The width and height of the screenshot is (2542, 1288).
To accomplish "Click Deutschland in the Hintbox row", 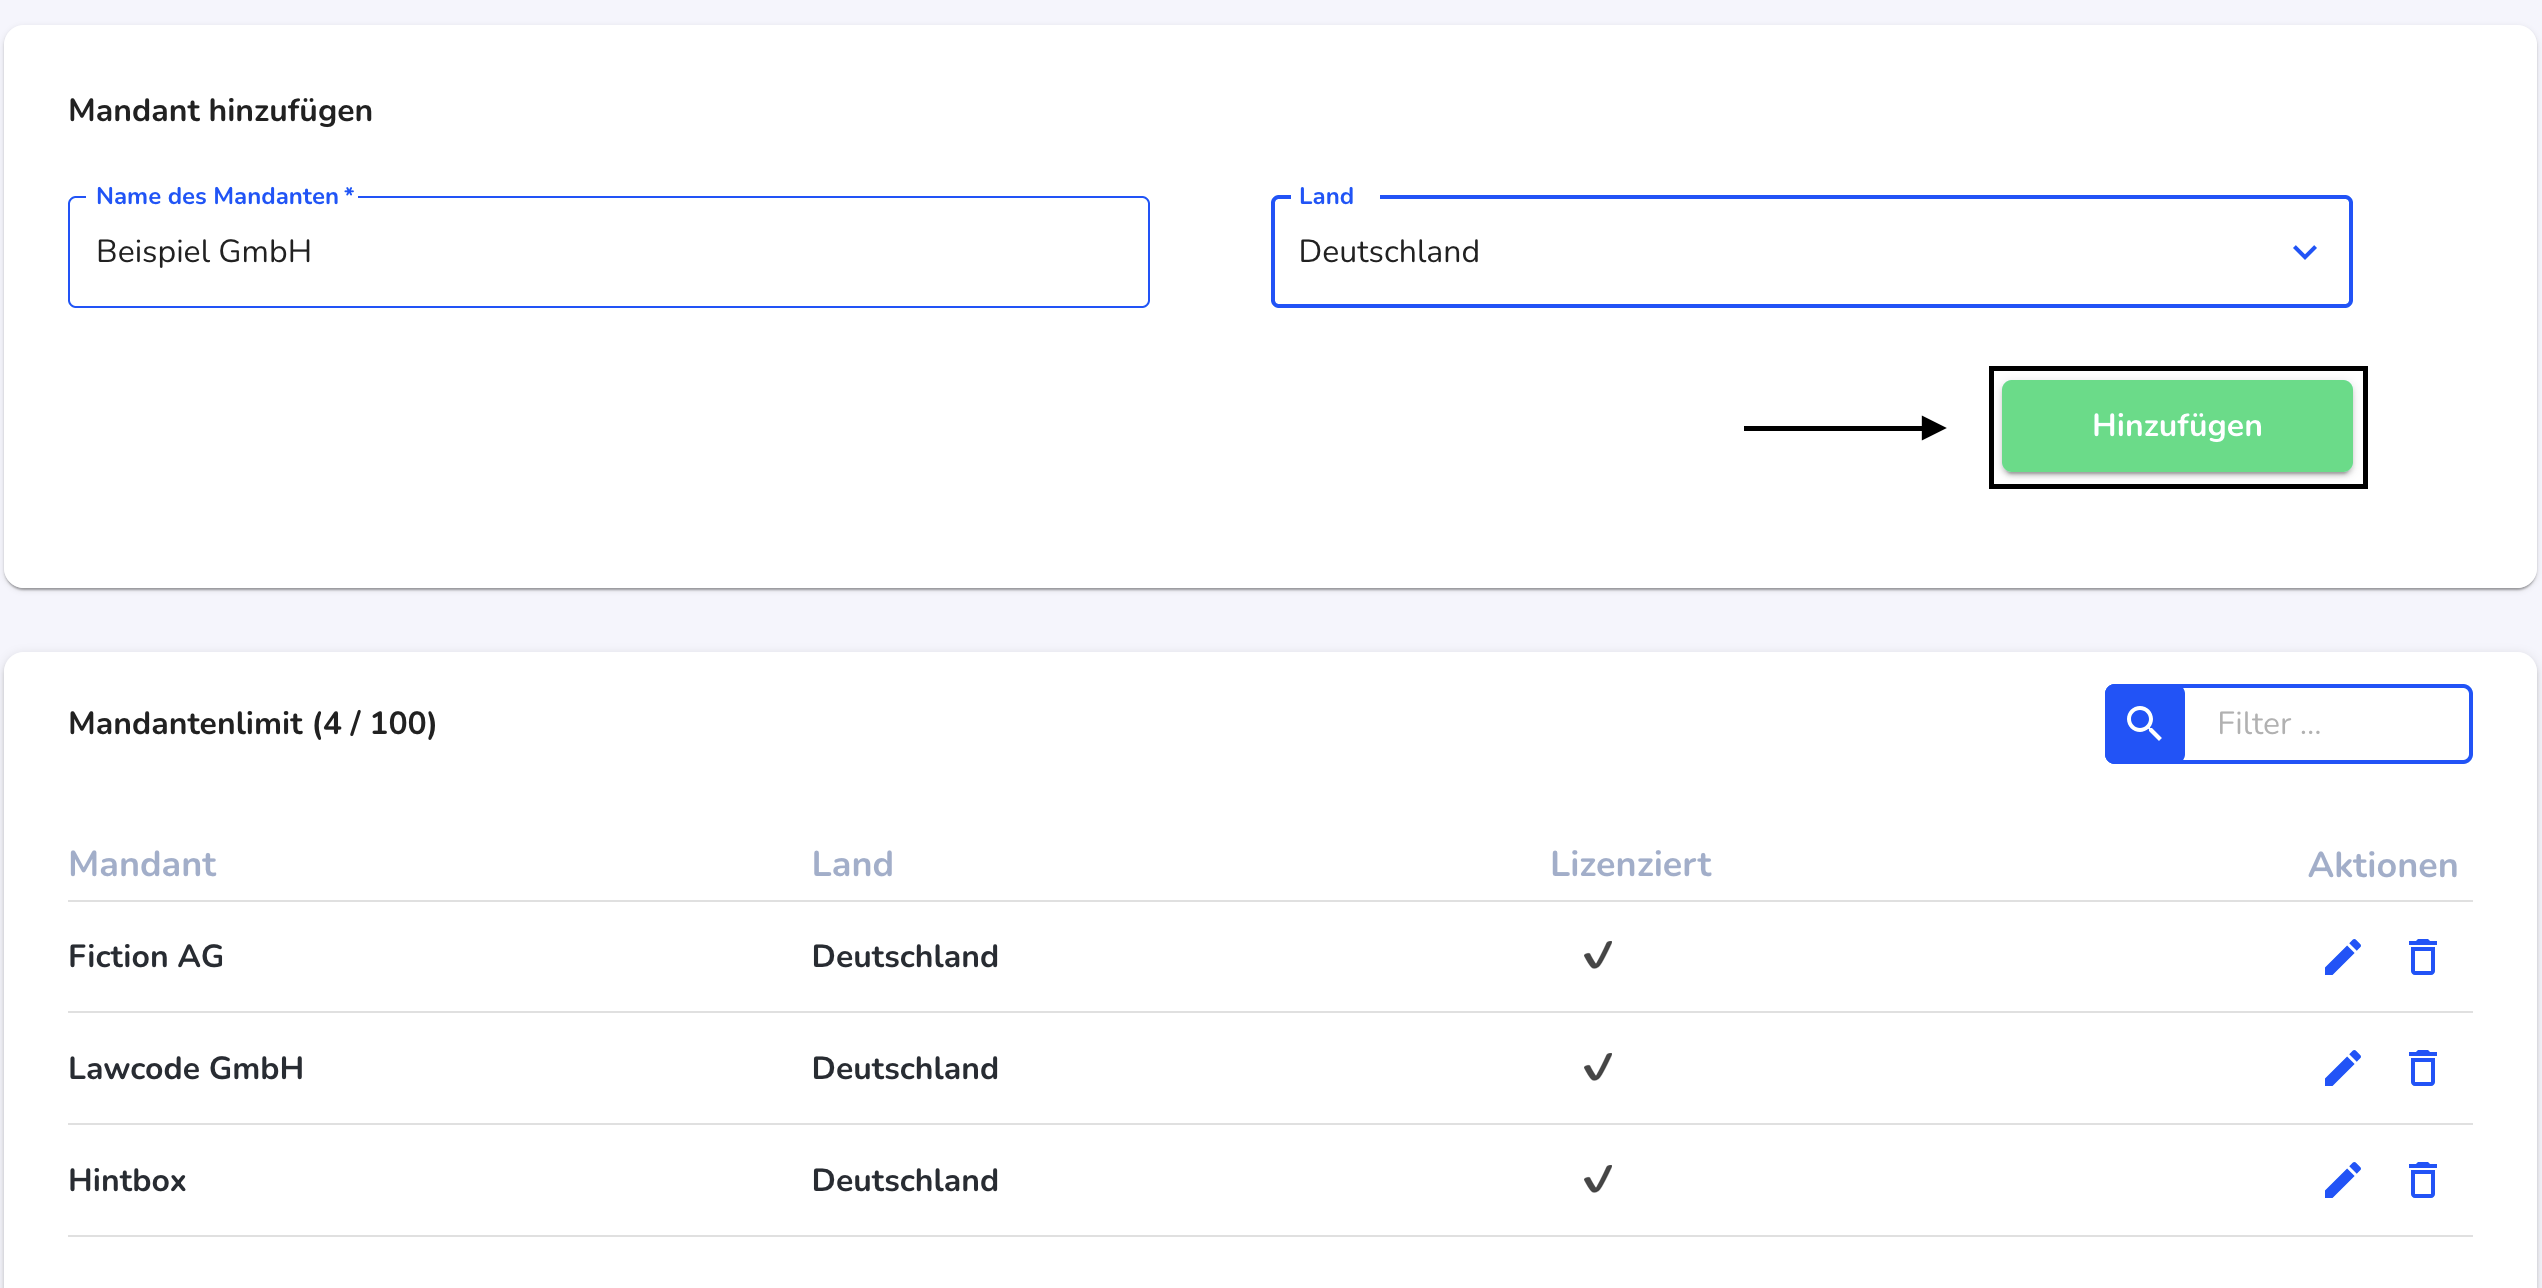I will pos(905,1180).
